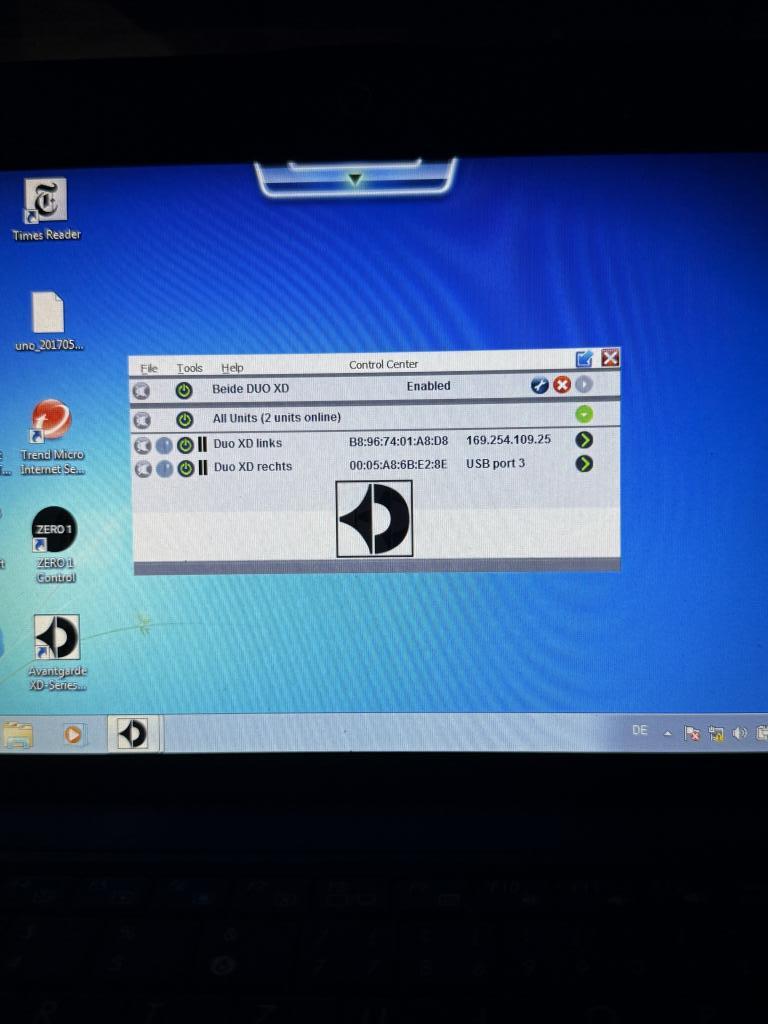This screenshot has height=1024, width=768.
Task: Toggle power for Beide DUO XD
Action: pyautogui.click(x=184, y=390)
